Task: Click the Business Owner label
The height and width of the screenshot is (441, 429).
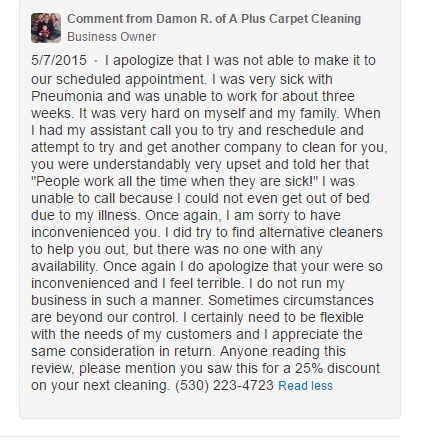Action: (112, 37)
